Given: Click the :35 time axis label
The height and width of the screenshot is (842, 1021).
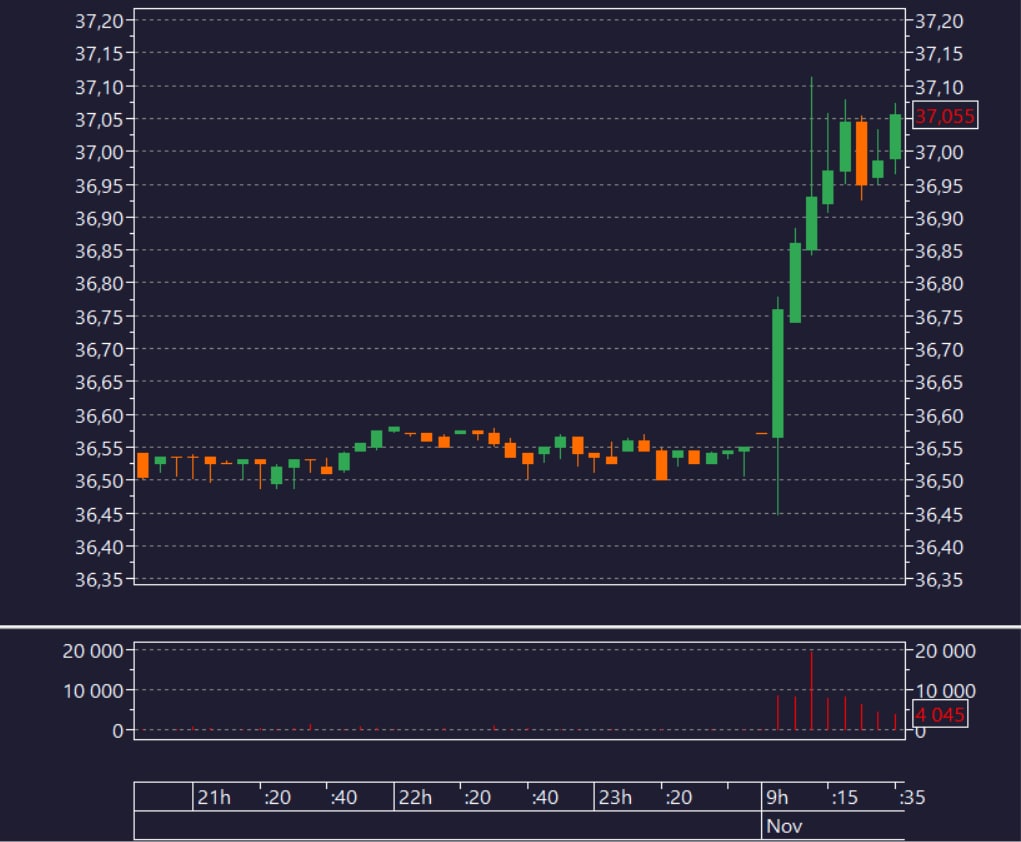Looking at the screenshot, I should click(912, 797).
